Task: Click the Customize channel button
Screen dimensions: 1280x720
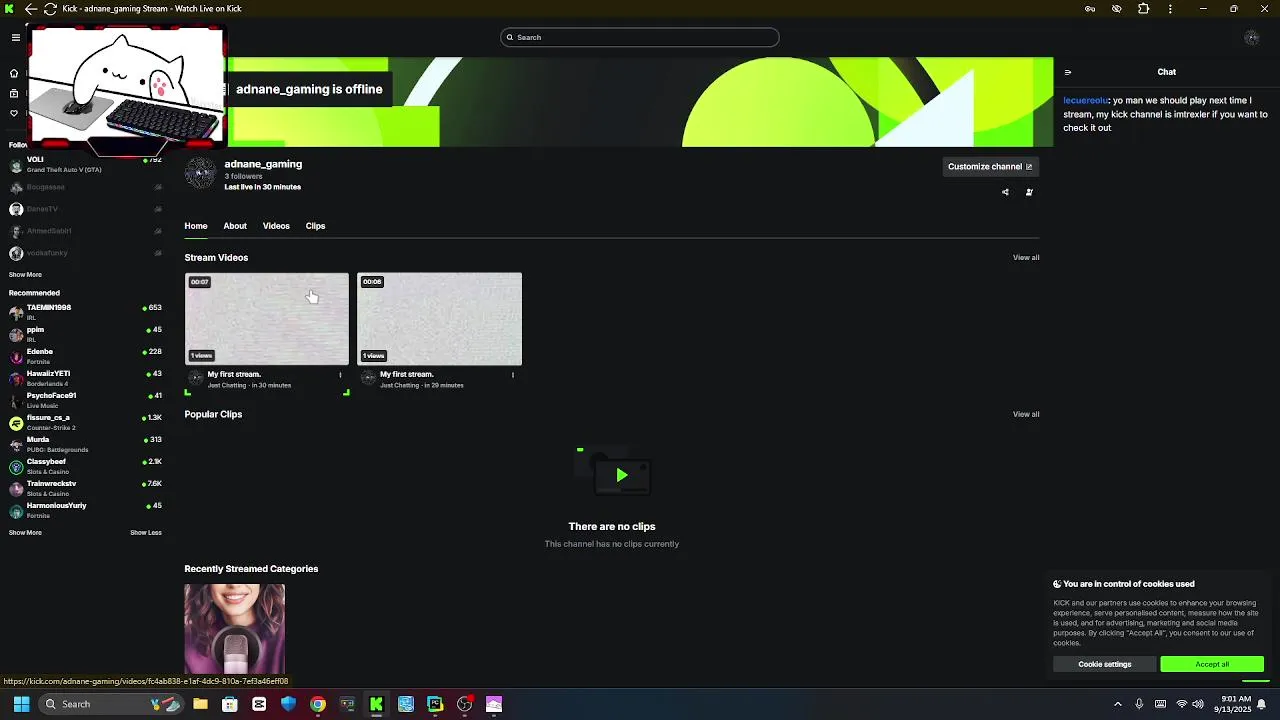Action: tap(990, 167)
